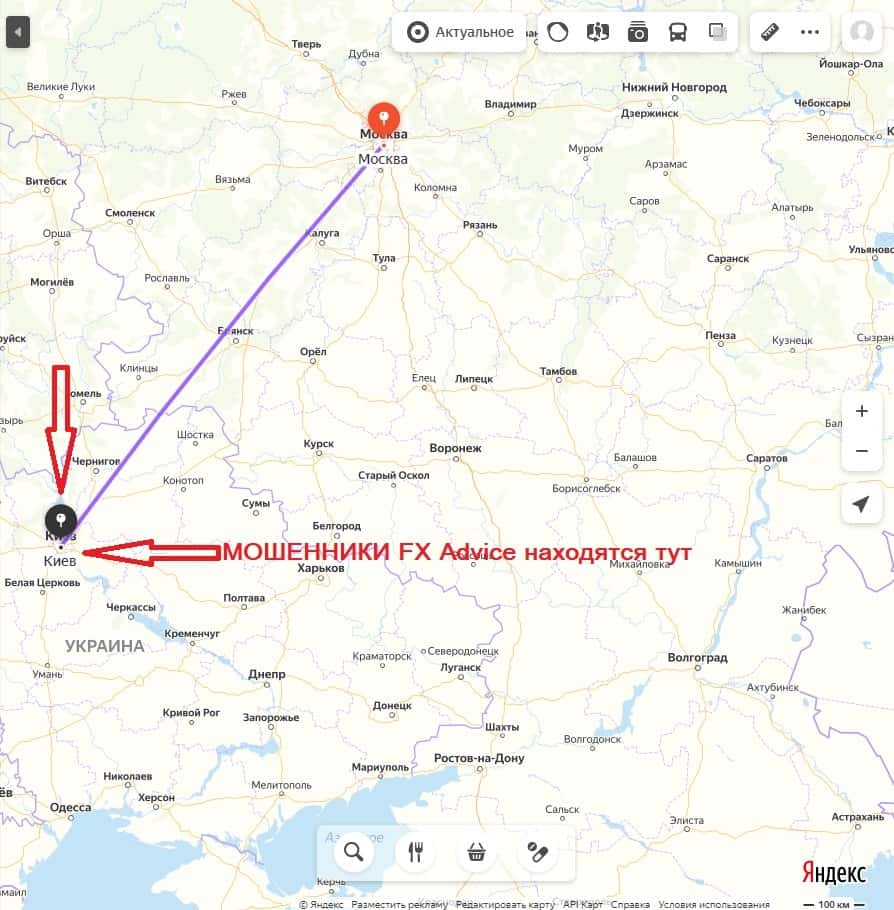894x910 pixels.
Task: Open the Актуальное feed button
Action: coord(459,32)
